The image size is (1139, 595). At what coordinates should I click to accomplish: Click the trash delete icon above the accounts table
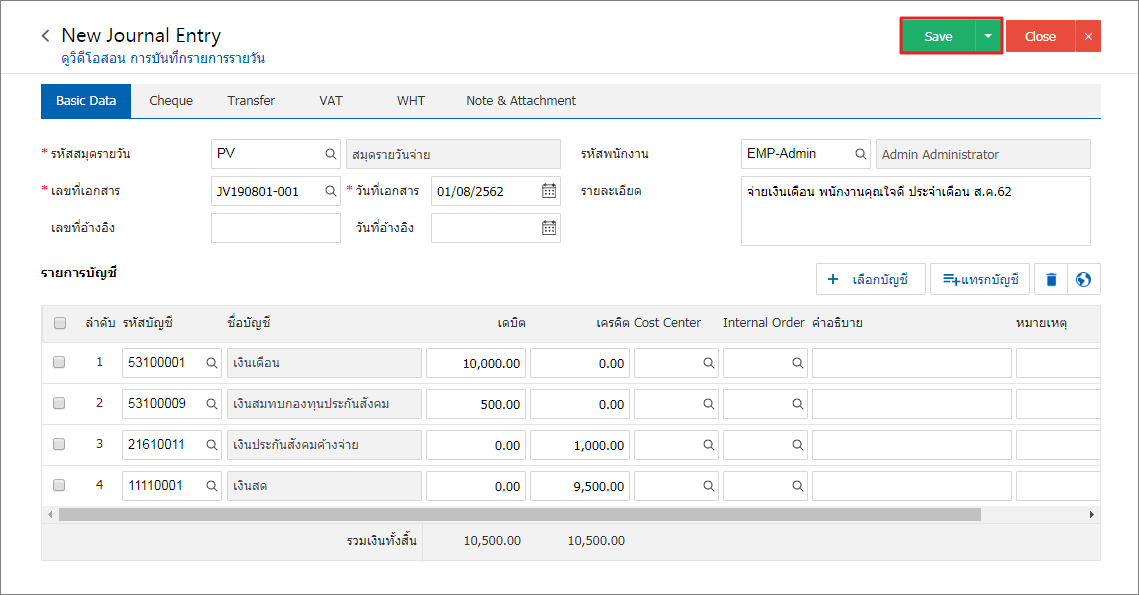click(x=1051, y=279)
